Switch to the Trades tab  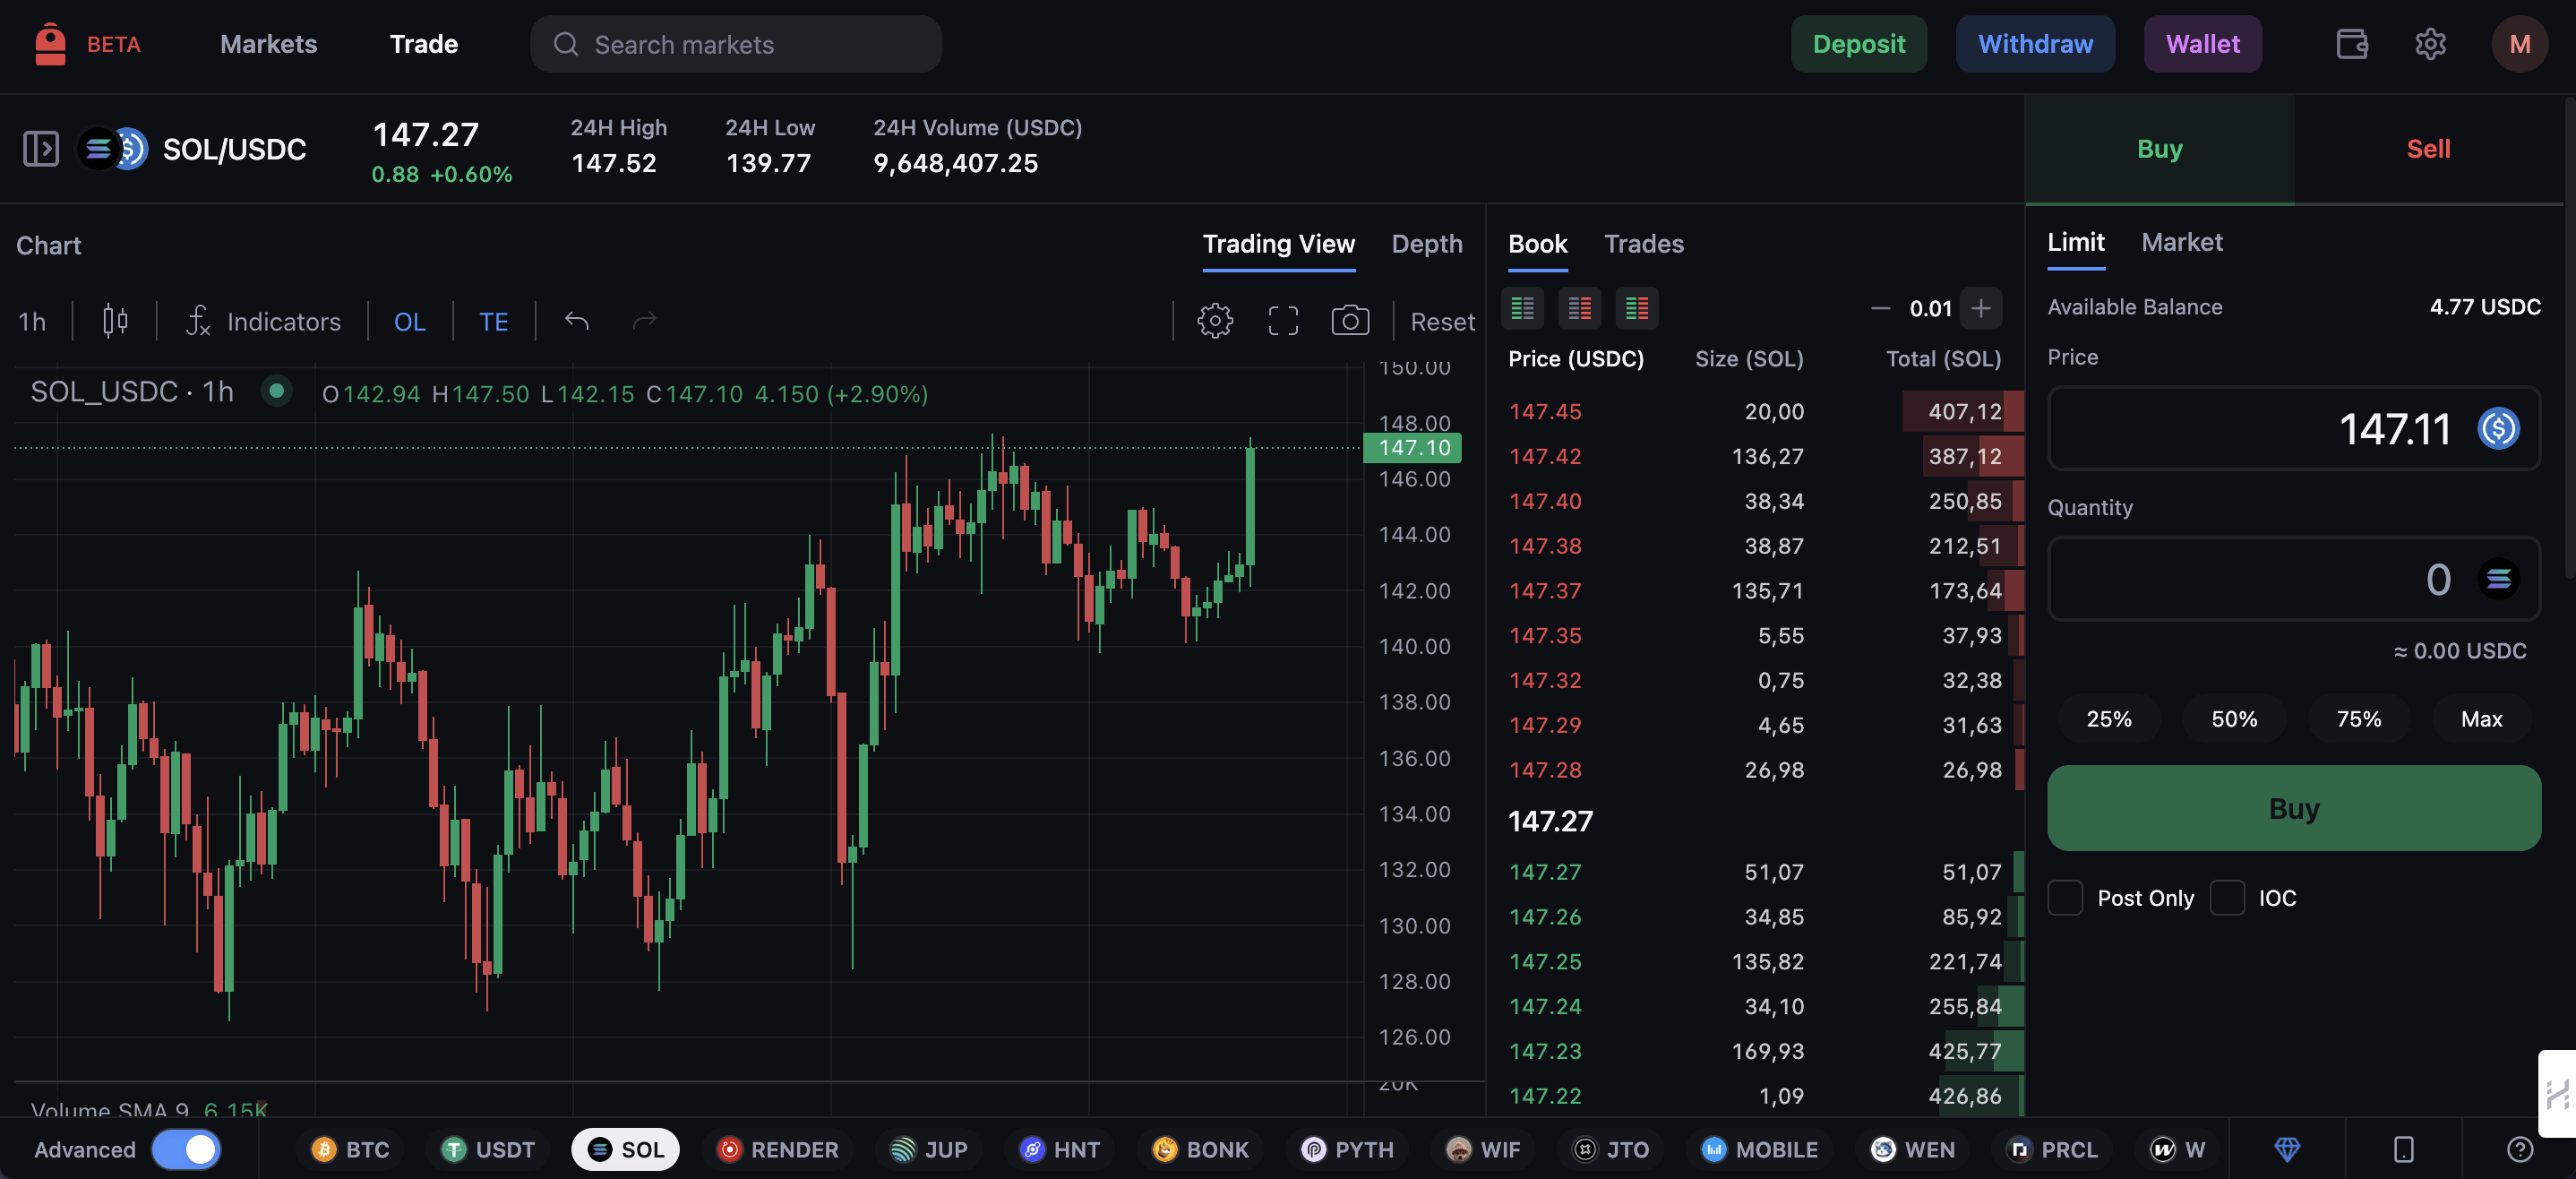tap(1644, 244)
